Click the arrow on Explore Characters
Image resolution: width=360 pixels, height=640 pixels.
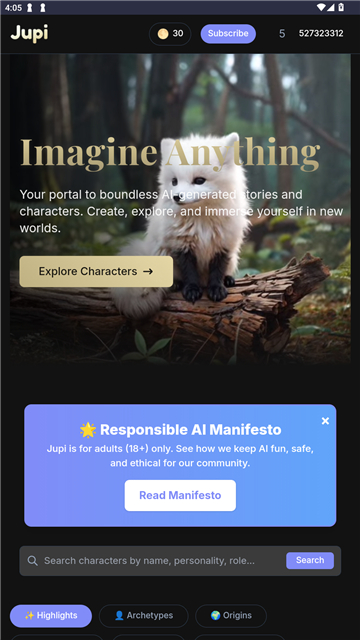pos(148,271)
